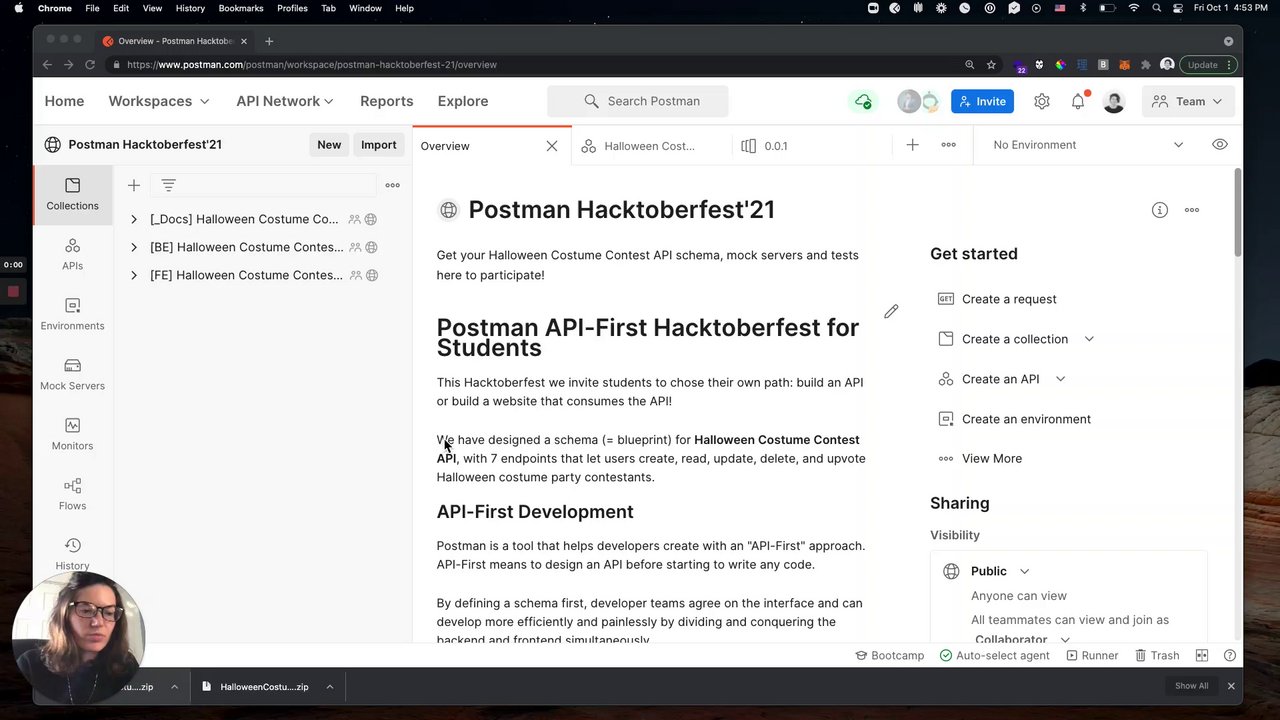Open the Explore page
Viewport: 1280px width, 720px height.
pos(463,101)
